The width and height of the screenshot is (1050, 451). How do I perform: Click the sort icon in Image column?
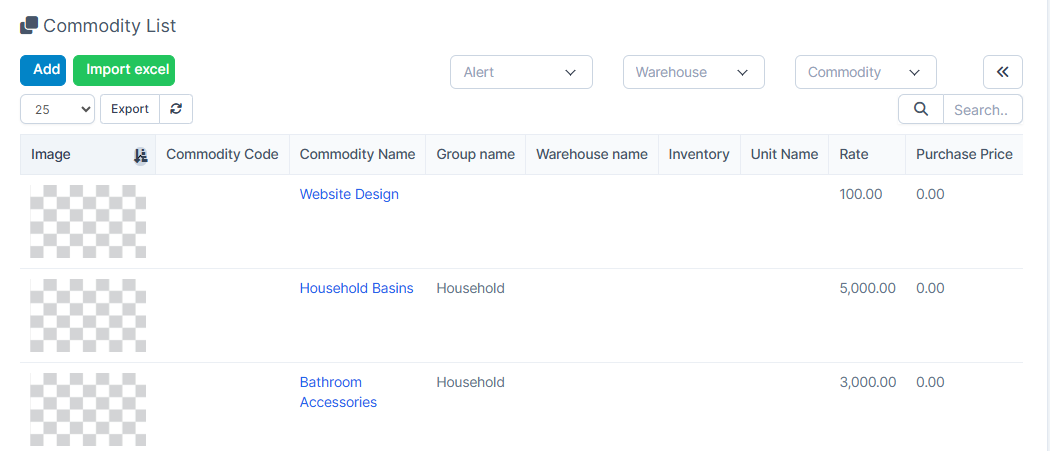click(x=141, y=155)
